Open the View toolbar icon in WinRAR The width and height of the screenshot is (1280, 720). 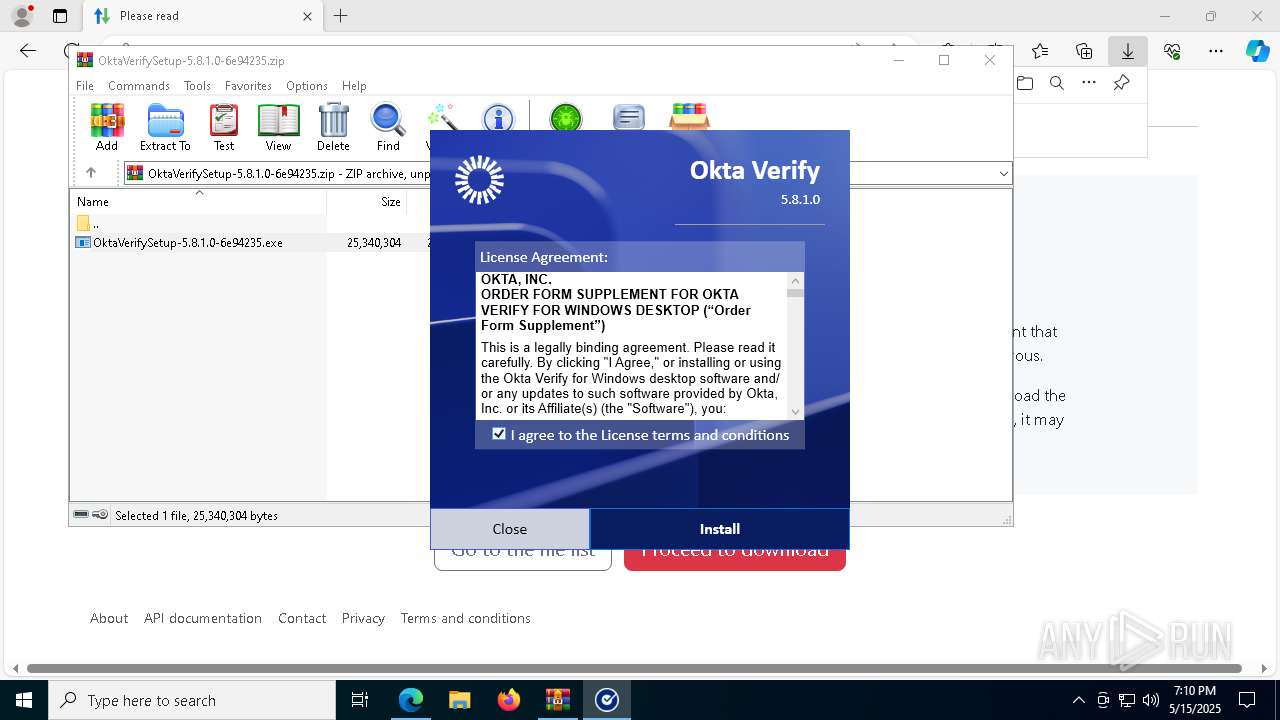[278, 127]
